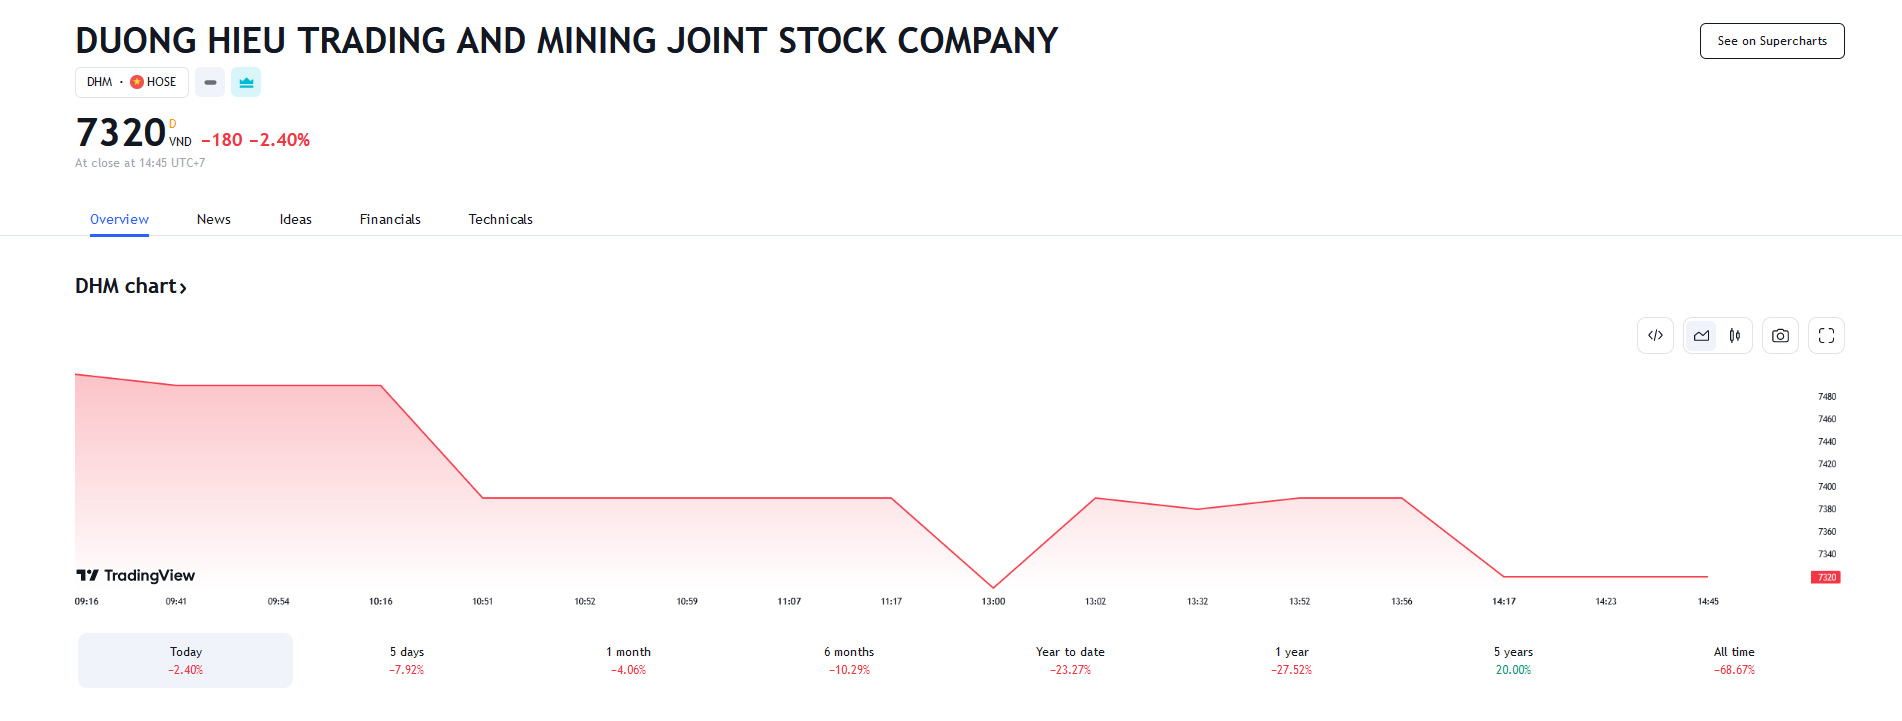
Task: Switch to candlestick chart style
Action: (1735, 336)
